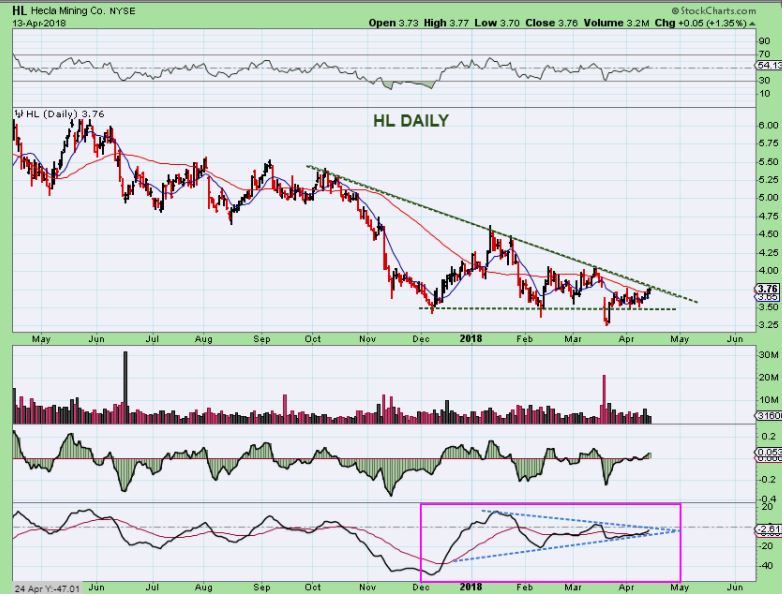782x594 pixels.
Task: Click the moving average tag 3.65
Action: click(x=768, y=297)
